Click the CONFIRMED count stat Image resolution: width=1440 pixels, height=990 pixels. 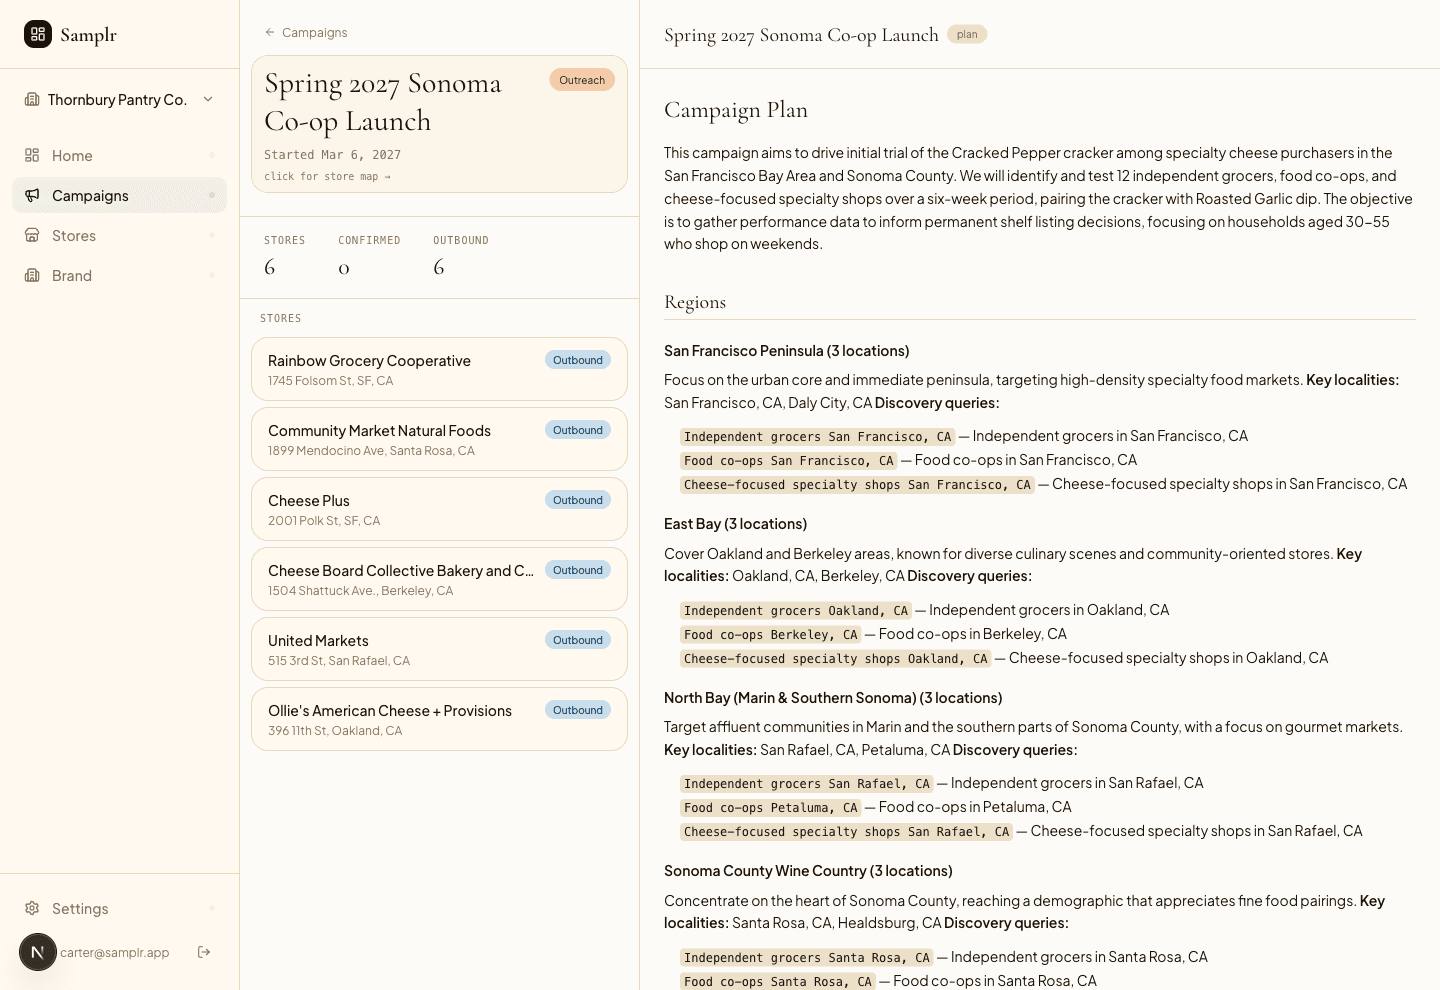coord(369,256)
